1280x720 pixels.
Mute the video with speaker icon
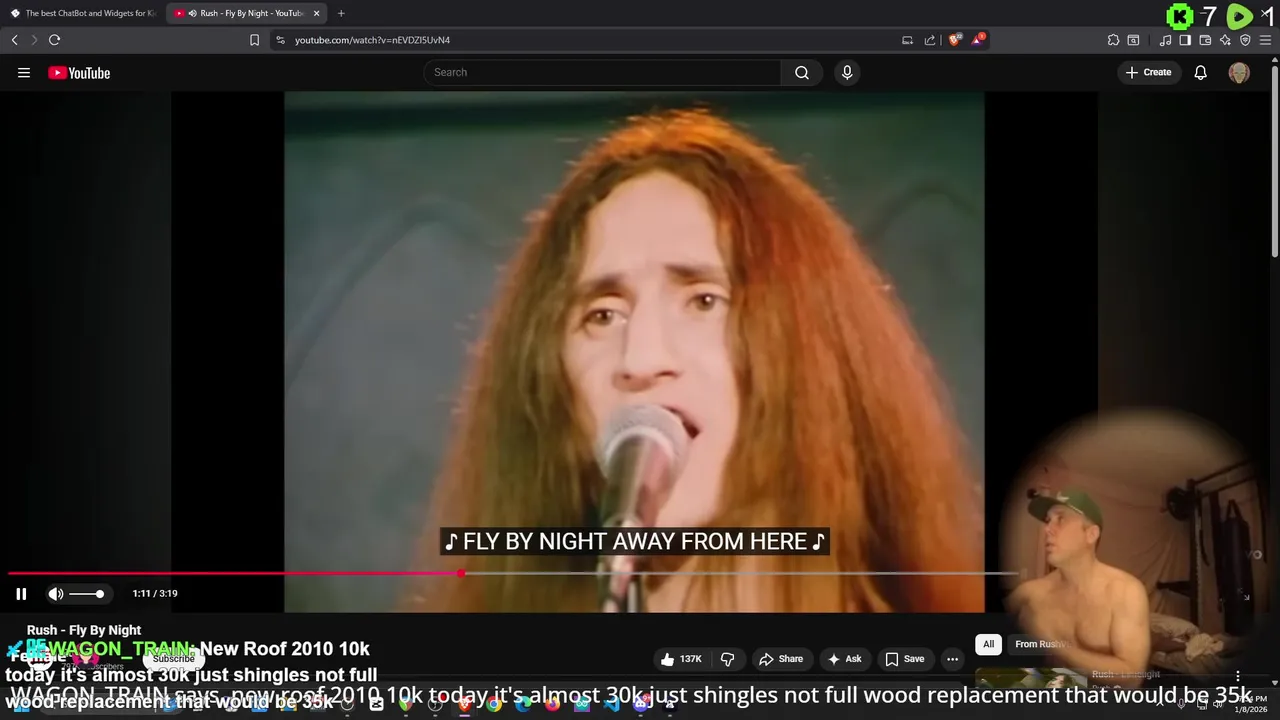coord(56,594)
